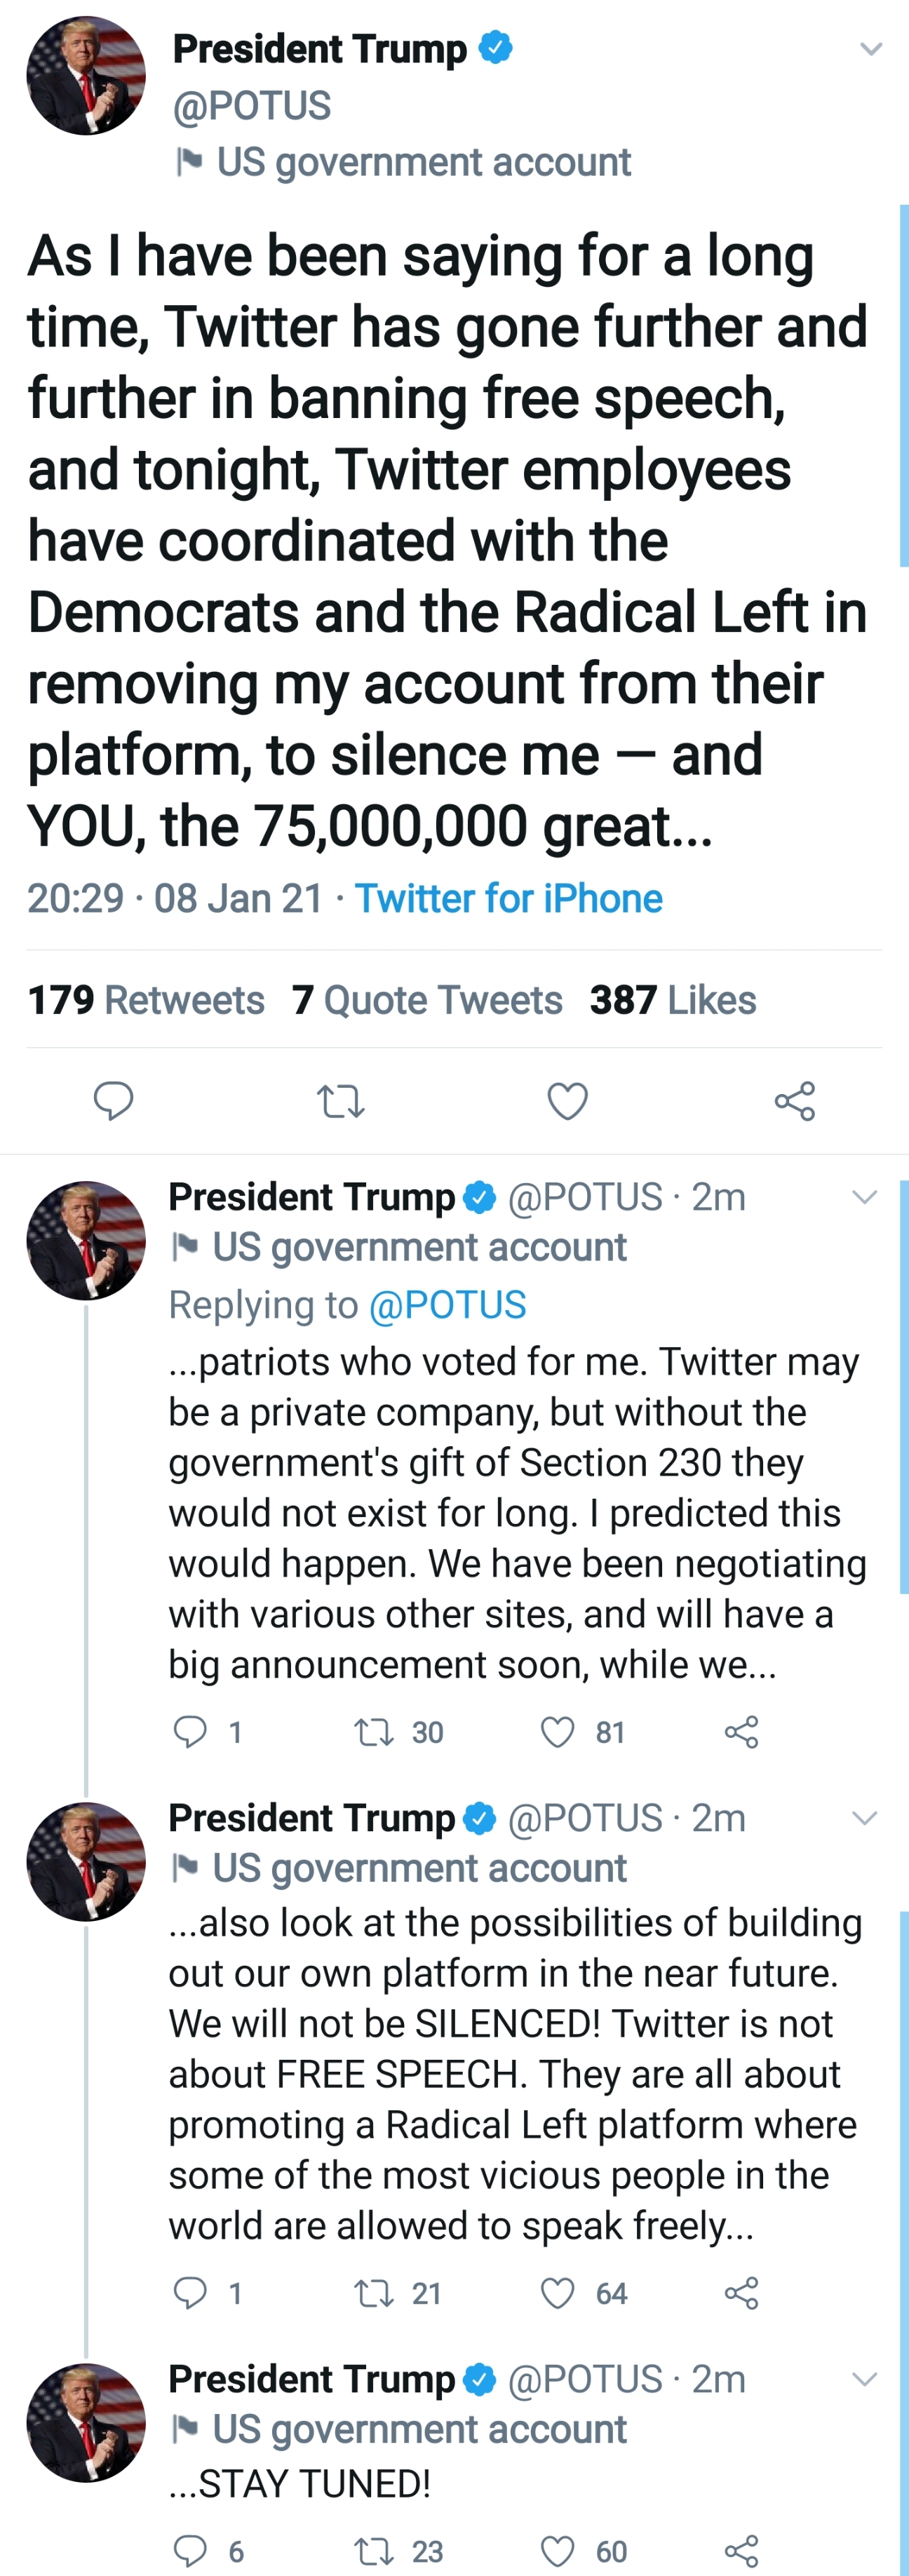This screenshot has width=909, height=2576.
Task: Open President Trump's profile picture at top
Action: 86,75
